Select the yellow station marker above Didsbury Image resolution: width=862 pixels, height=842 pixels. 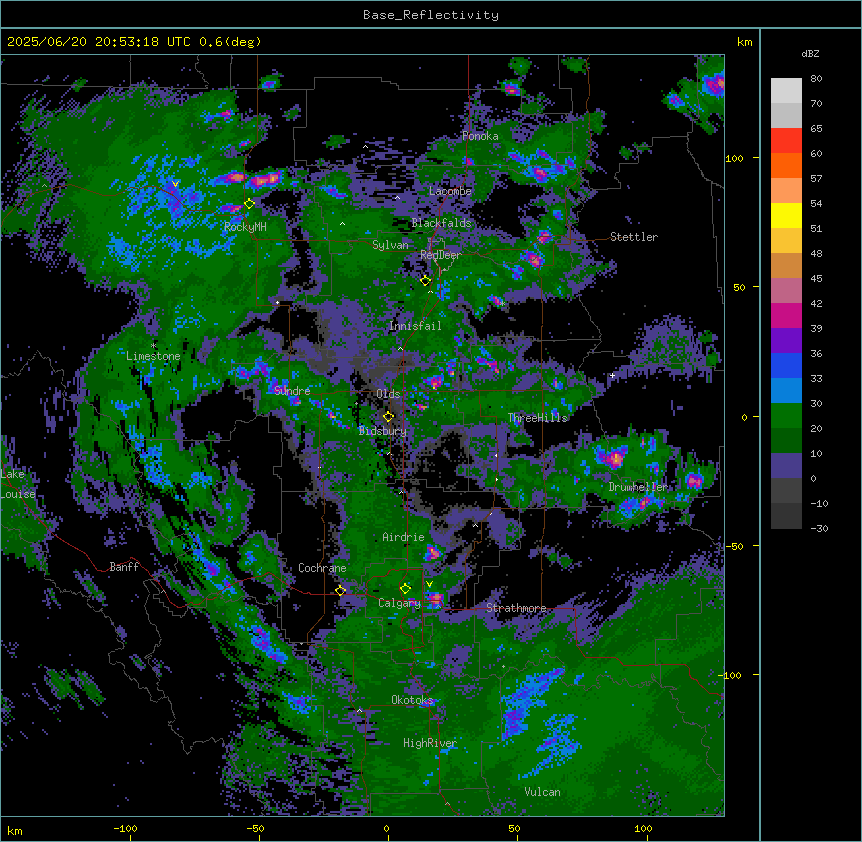coord(389,416)
